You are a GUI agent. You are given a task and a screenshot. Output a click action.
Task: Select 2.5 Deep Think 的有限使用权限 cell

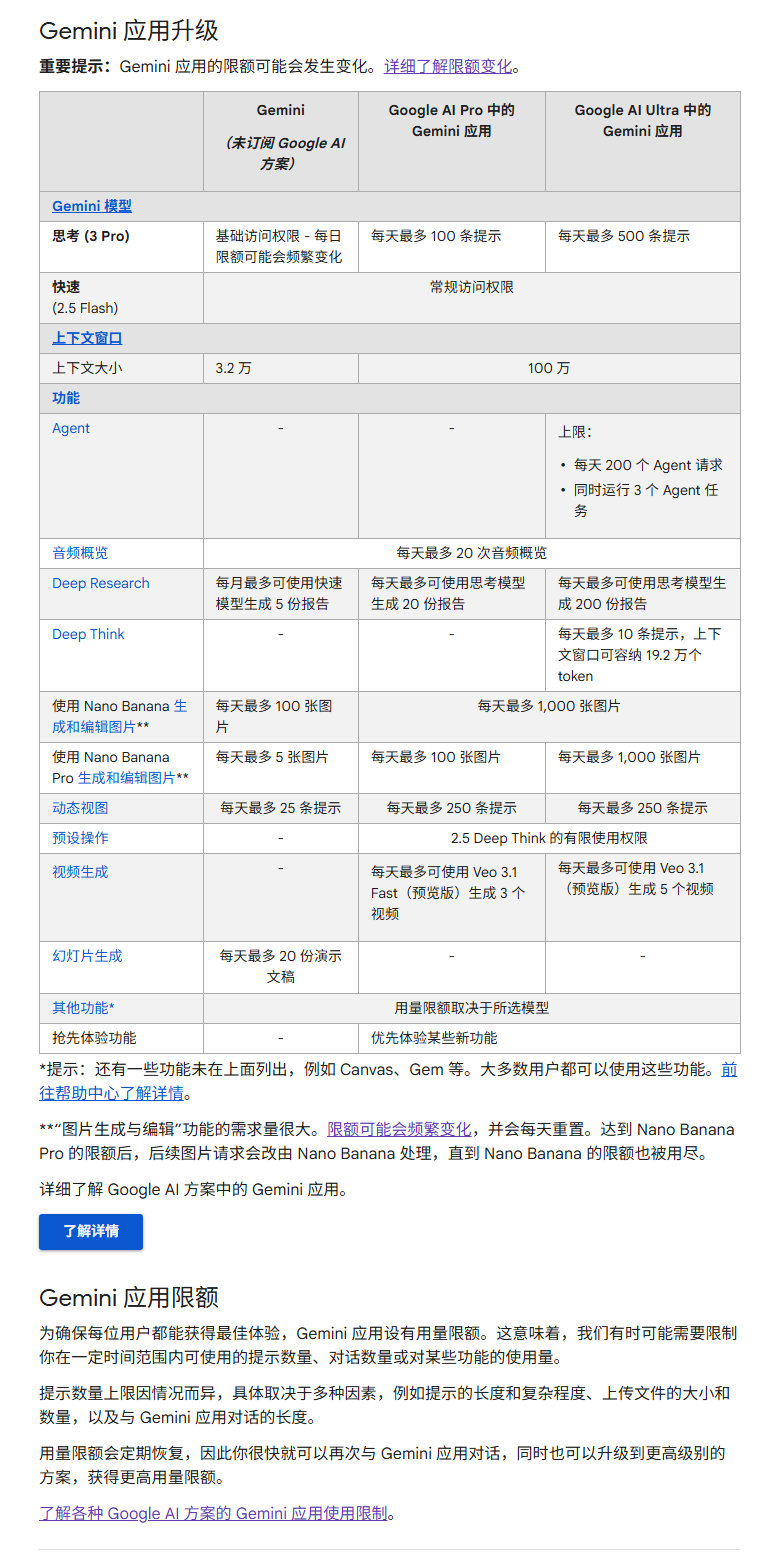(549, 838)
